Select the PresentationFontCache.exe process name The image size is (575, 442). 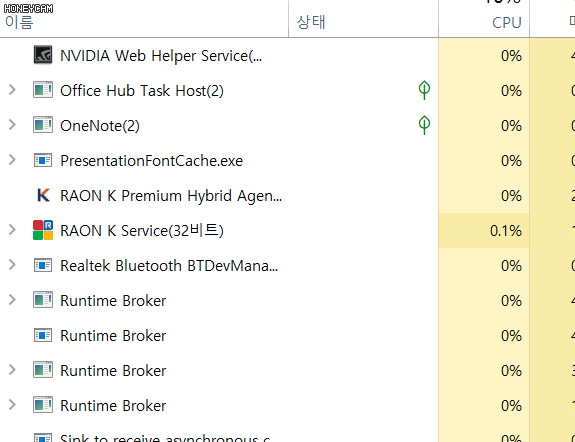[151, 161]
